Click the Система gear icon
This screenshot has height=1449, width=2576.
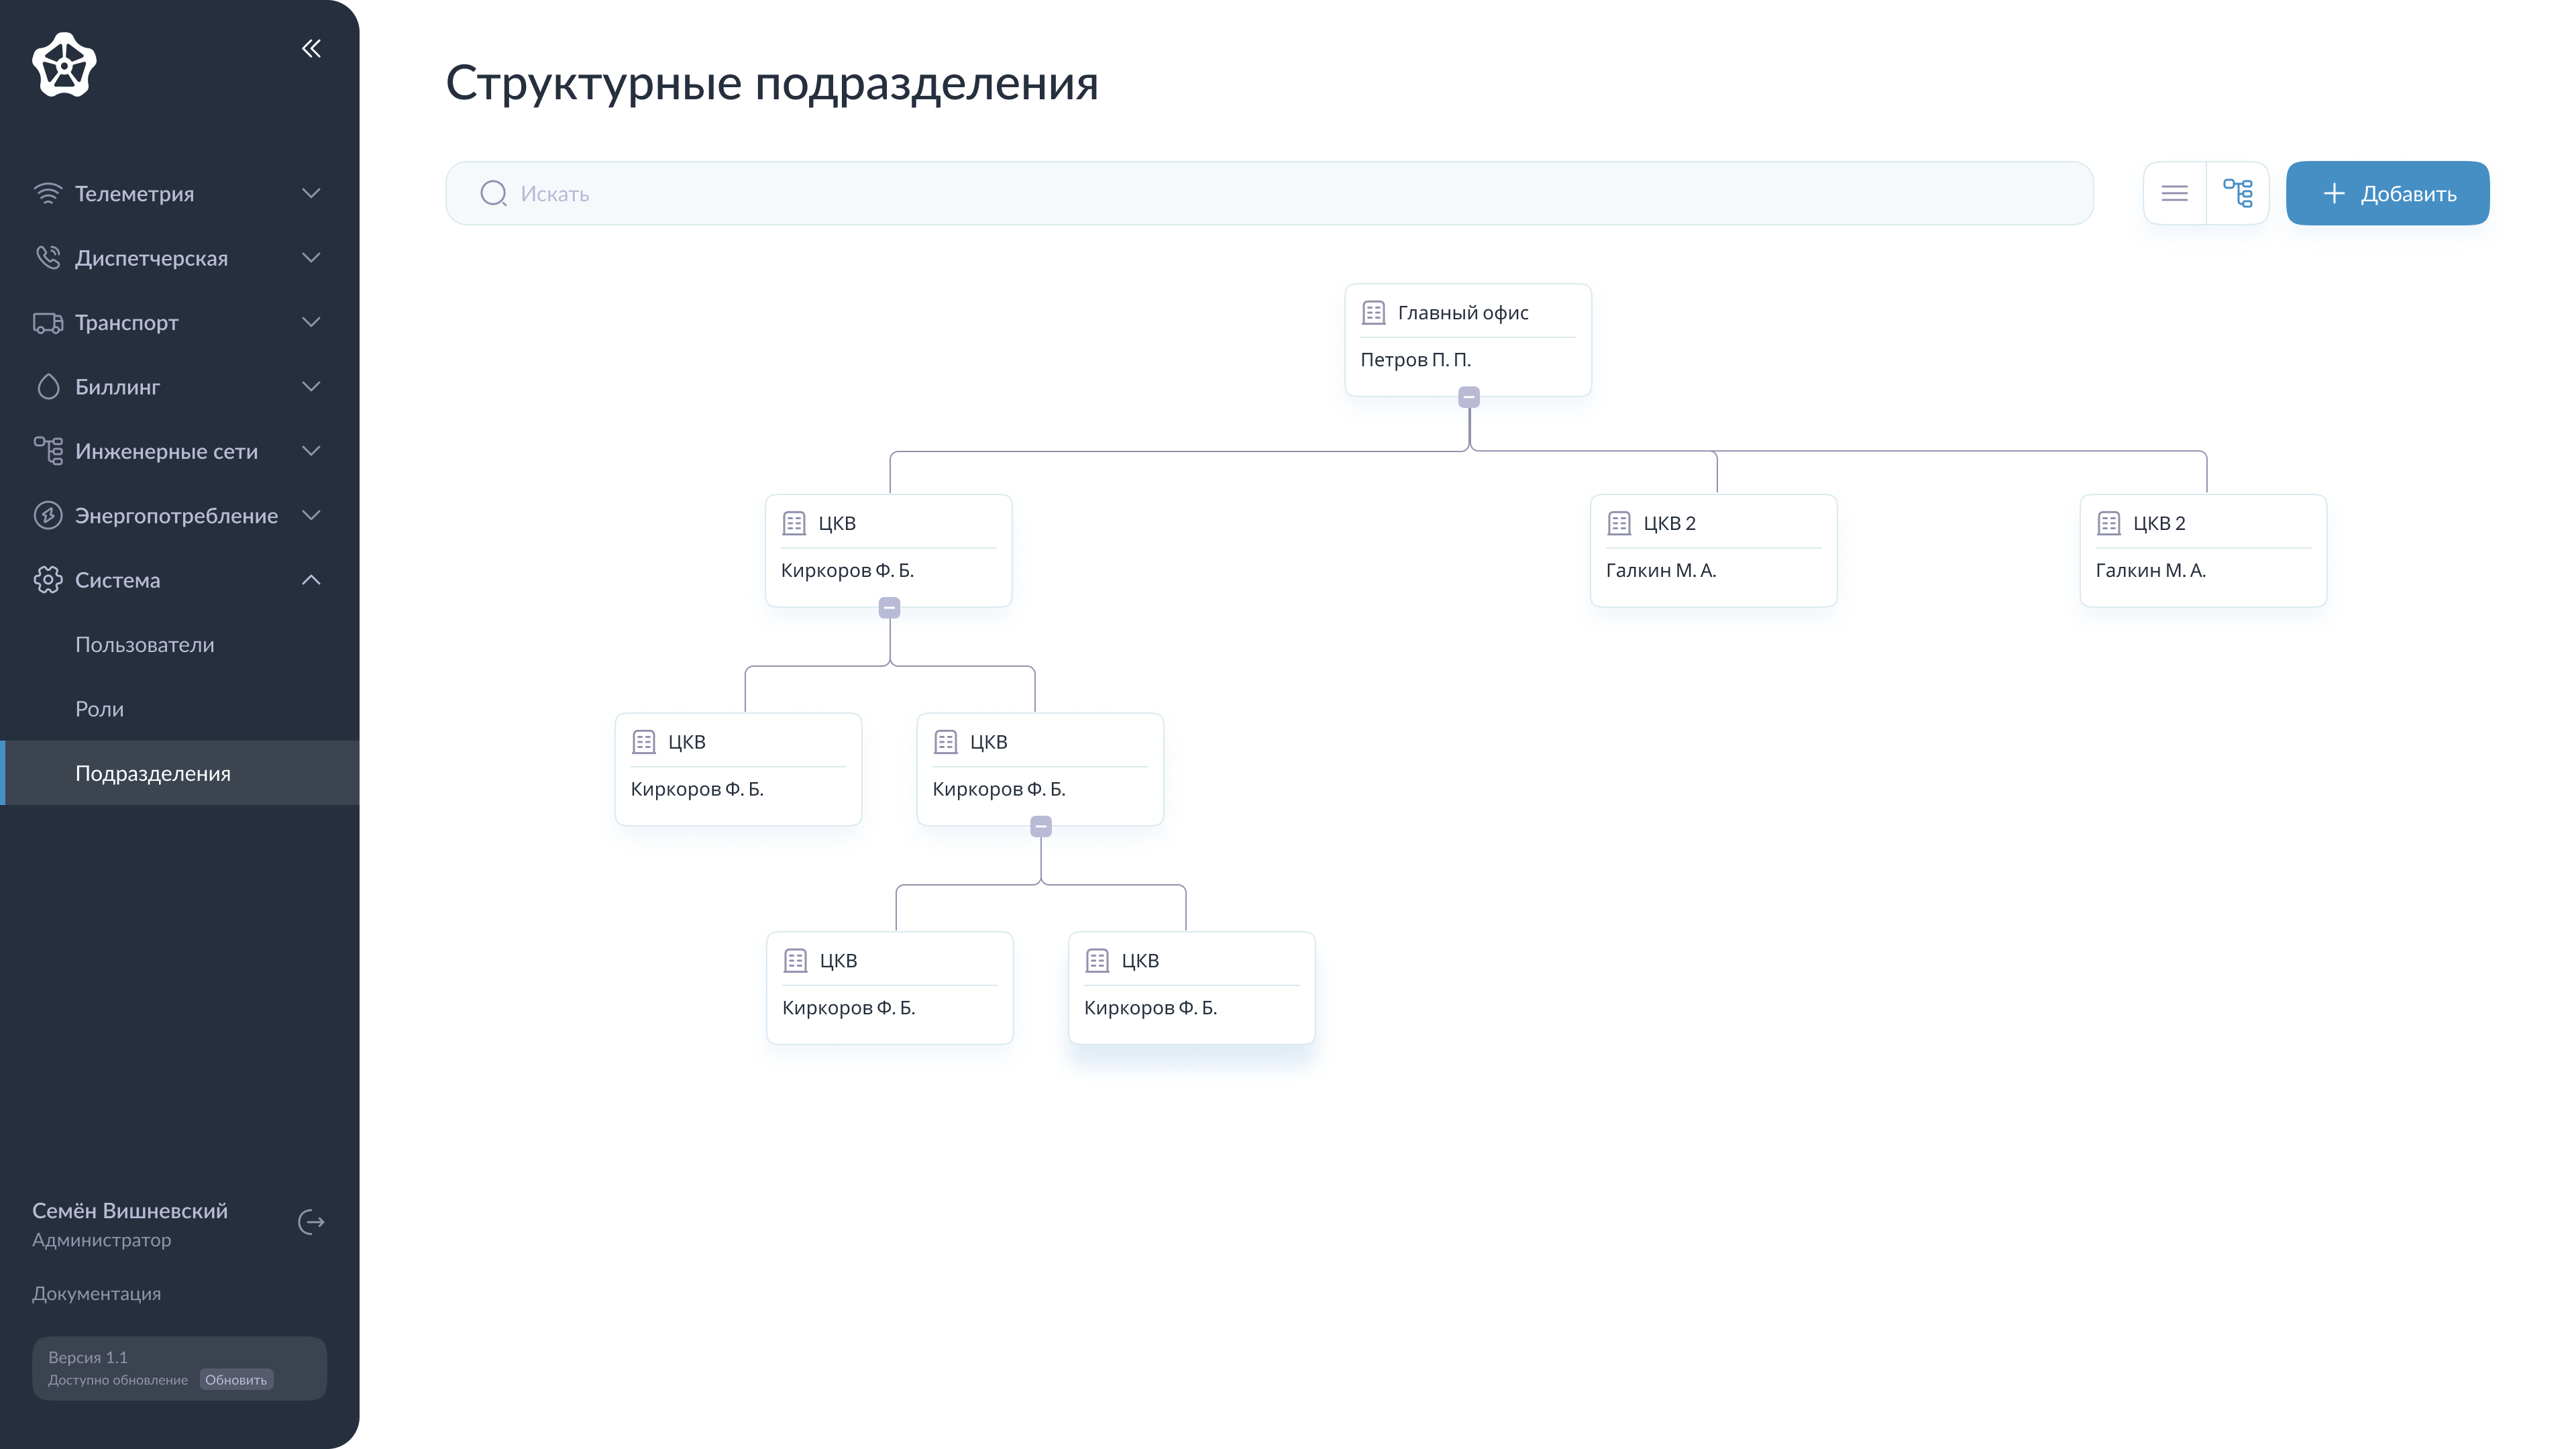pos(48,579)
